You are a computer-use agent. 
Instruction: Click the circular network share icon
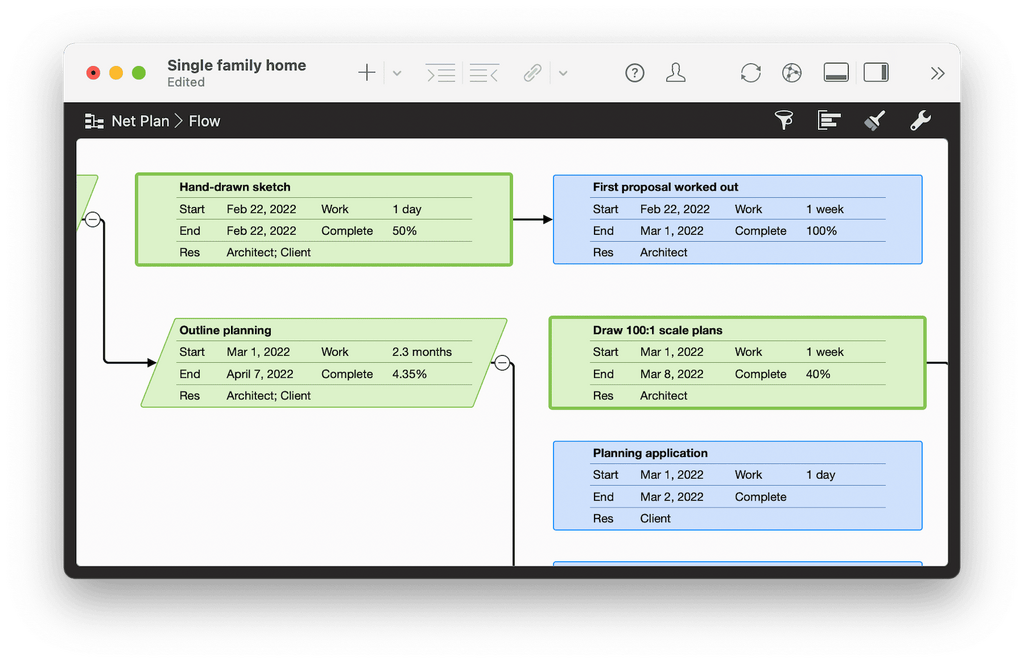coord(792,73)
